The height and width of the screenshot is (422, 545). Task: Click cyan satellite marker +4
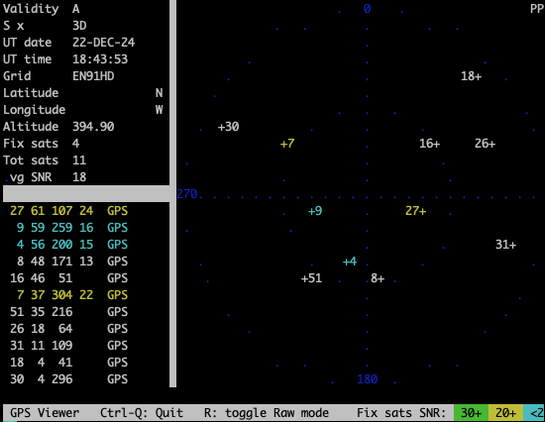[350, 261]
